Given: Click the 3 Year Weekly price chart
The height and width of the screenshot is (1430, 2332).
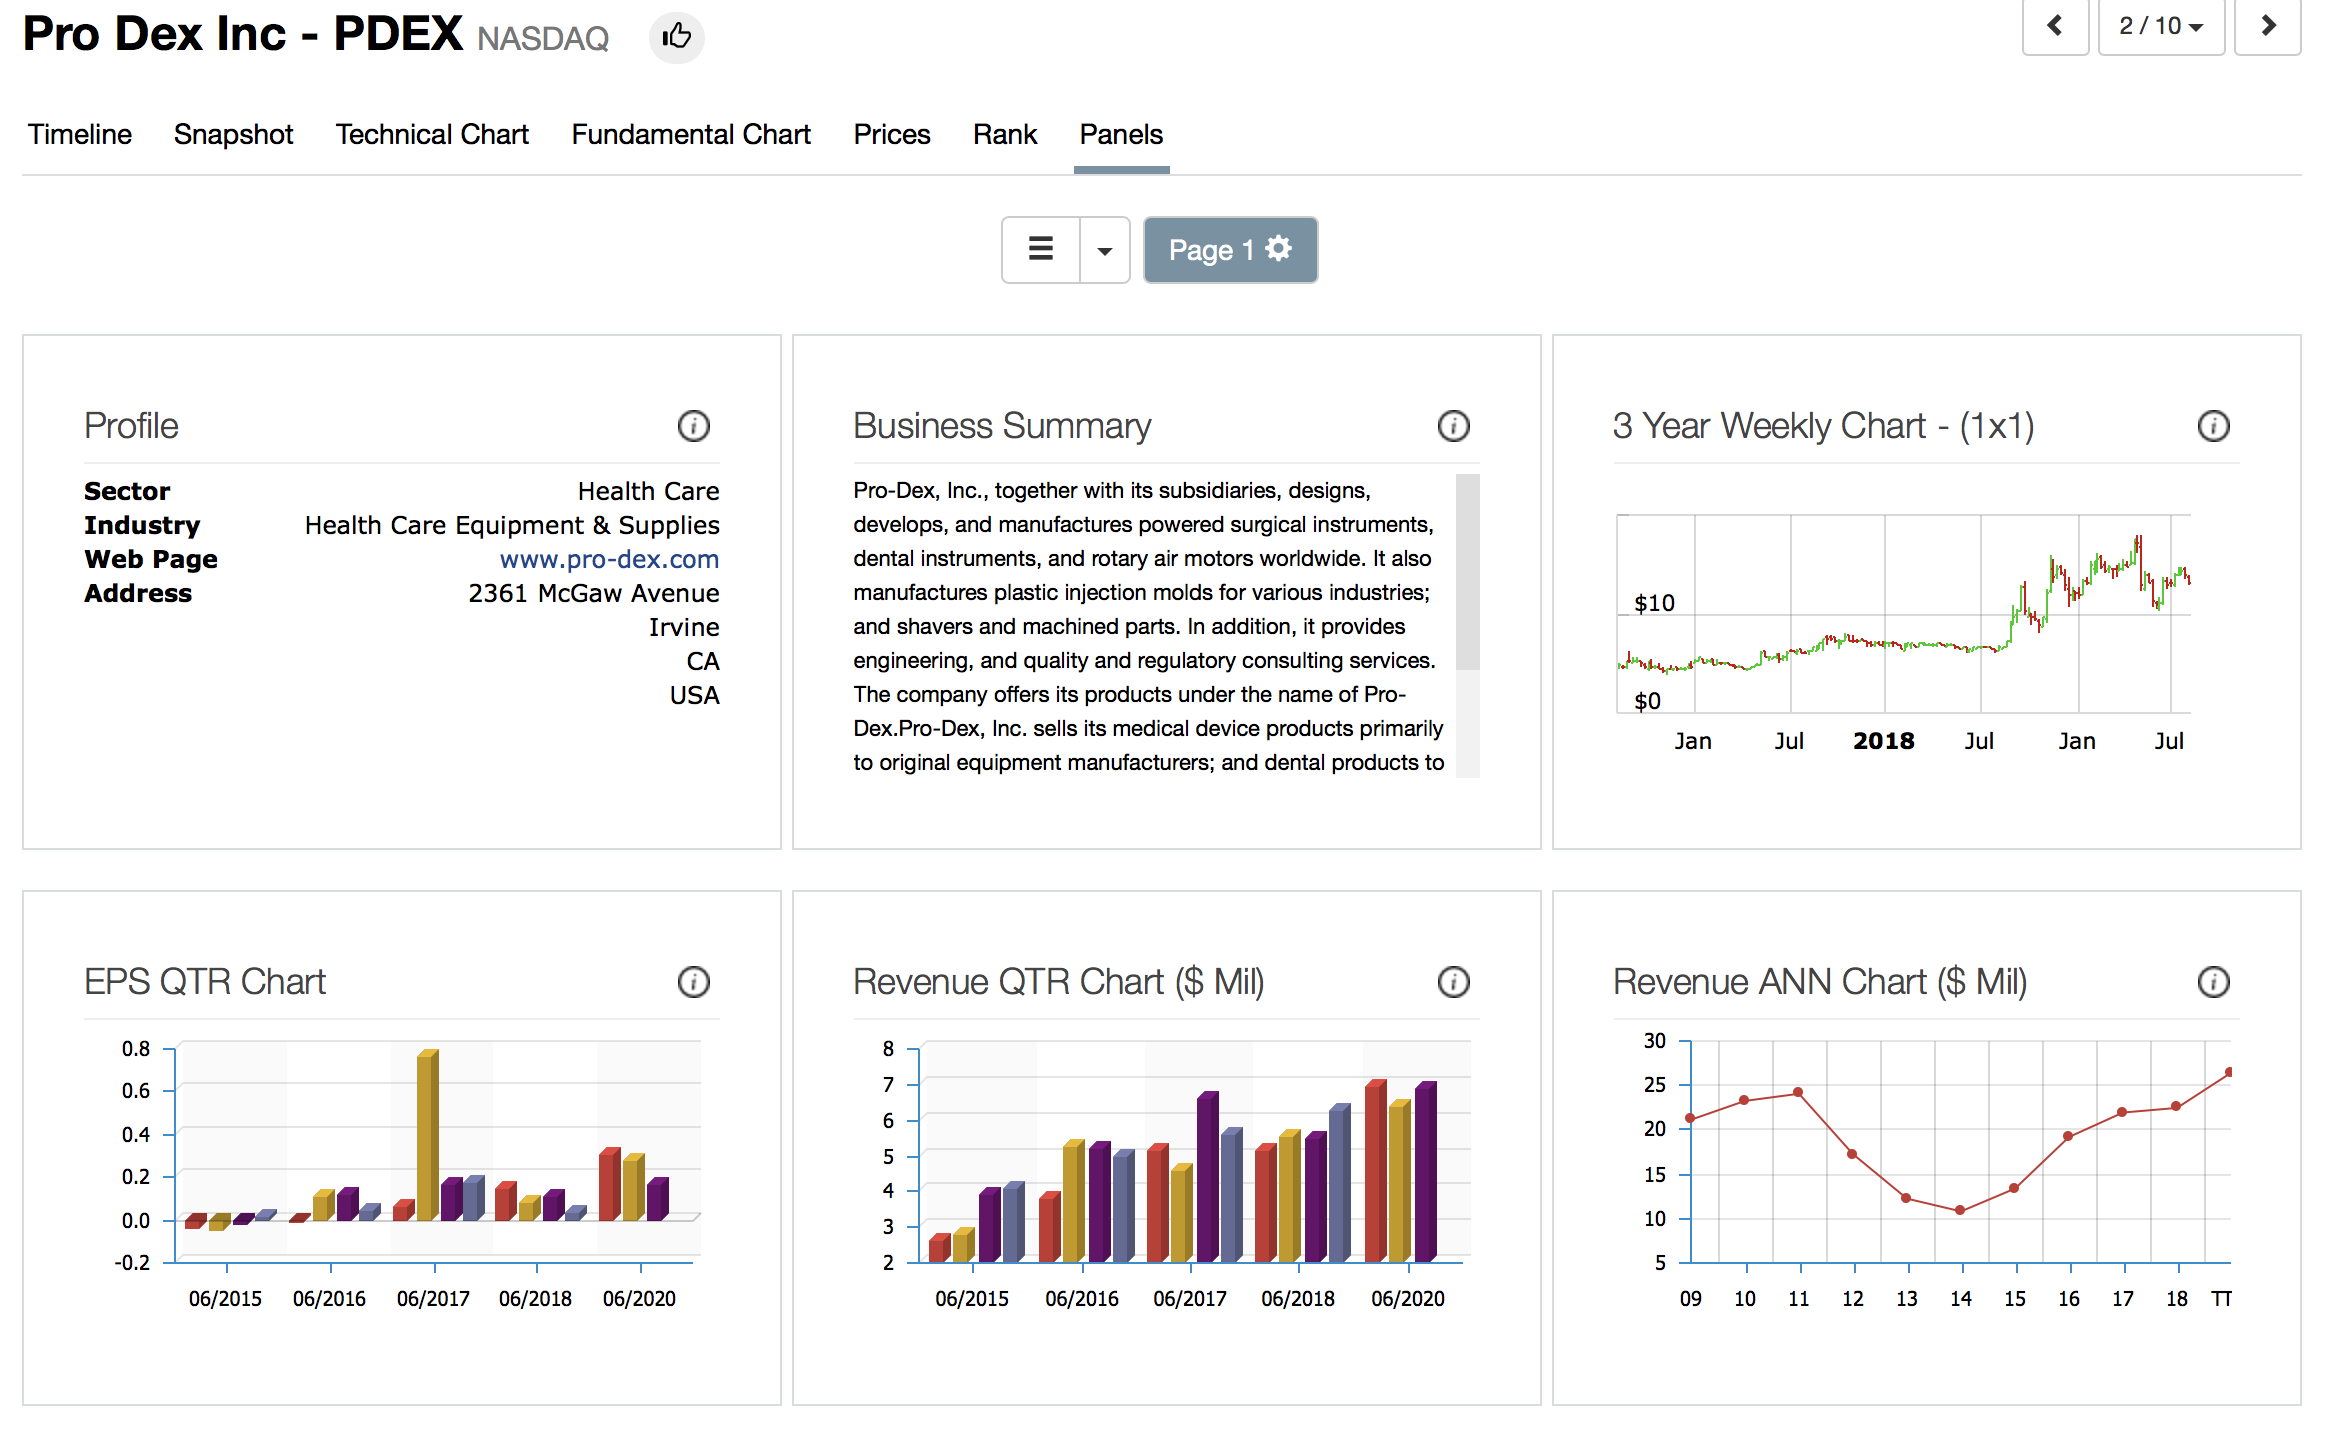Looking at the screenshot, I should (1903, 614).
